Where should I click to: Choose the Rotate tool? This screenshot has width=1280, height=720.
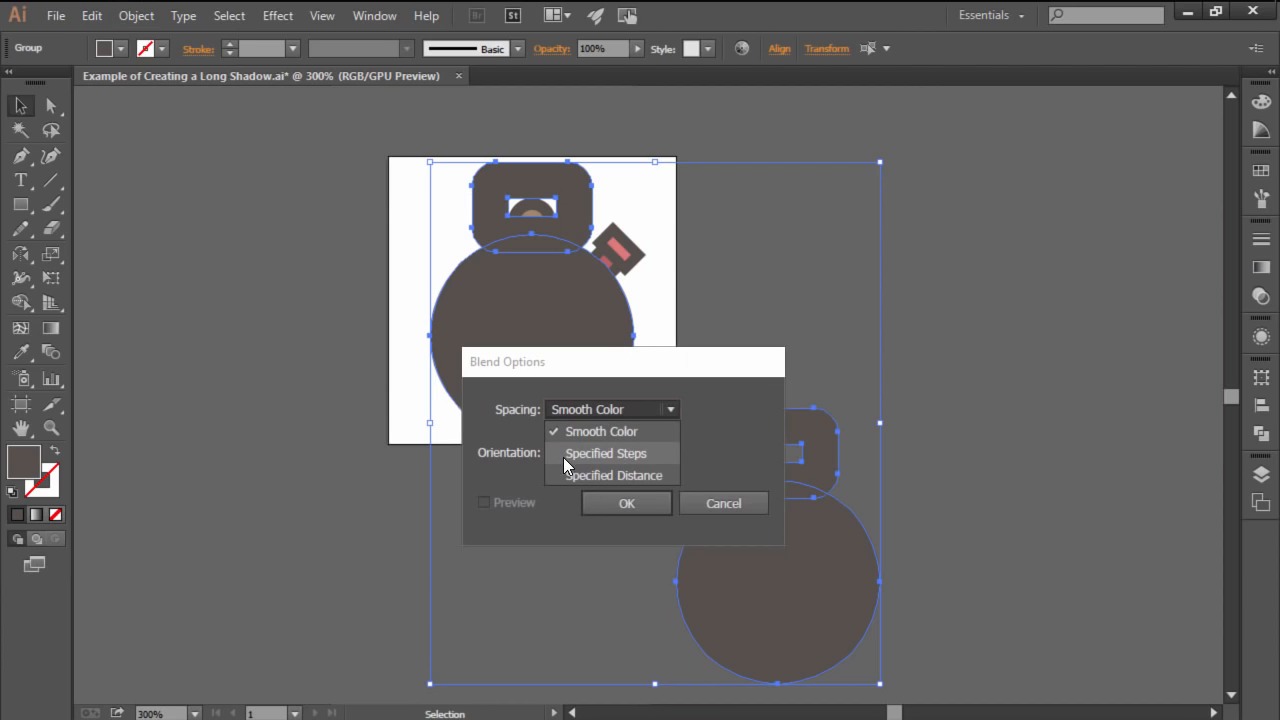(21, 254)
